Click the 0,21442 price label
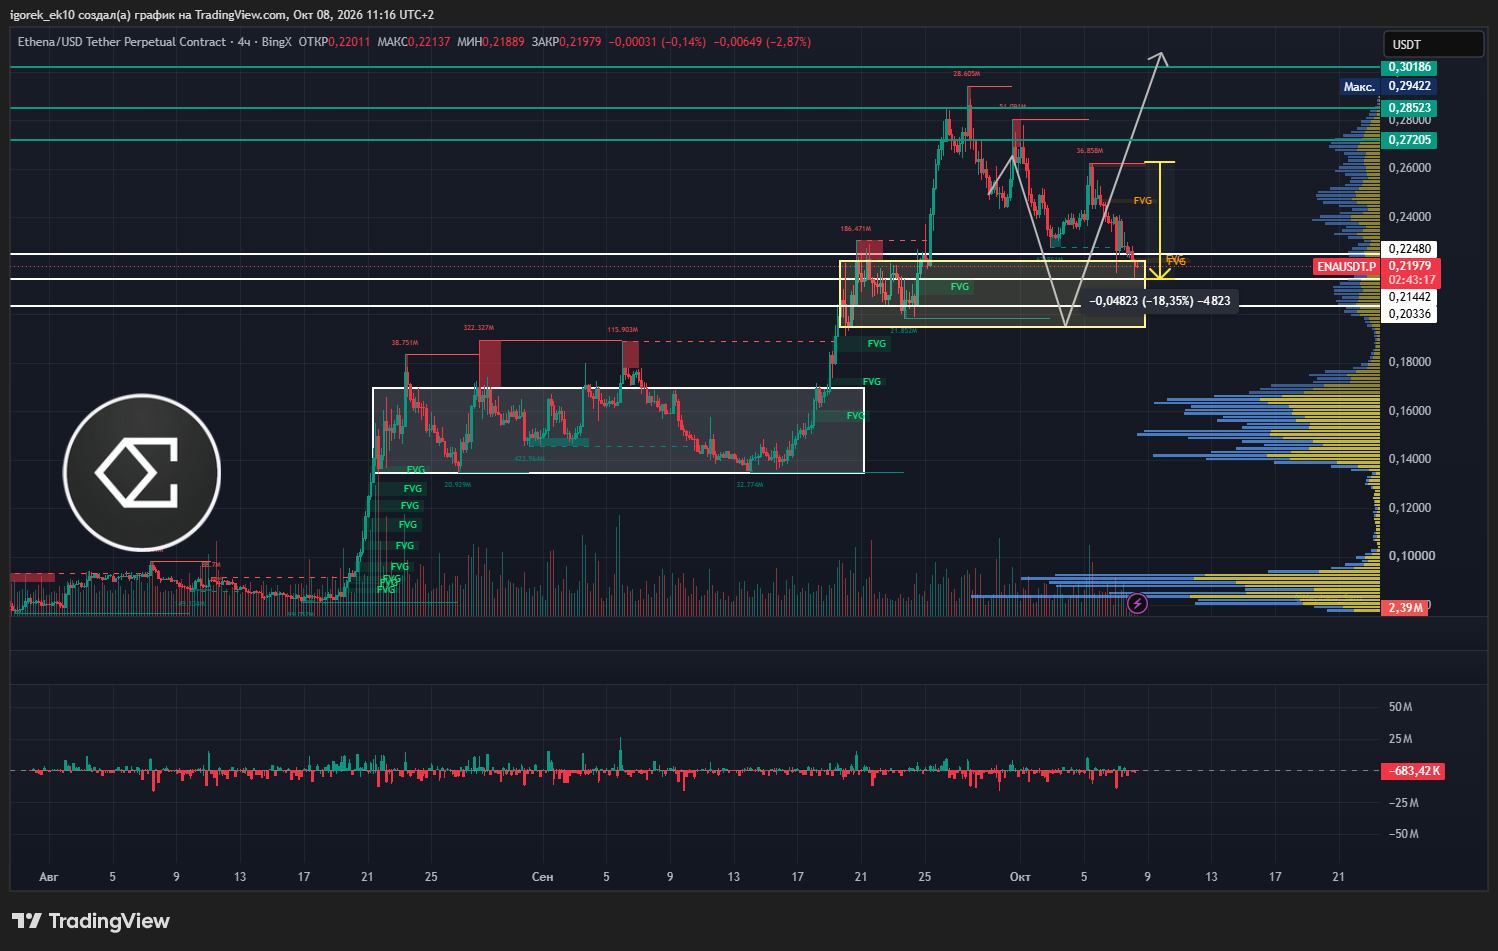The image size is (1498, 951). (1409, 297)
